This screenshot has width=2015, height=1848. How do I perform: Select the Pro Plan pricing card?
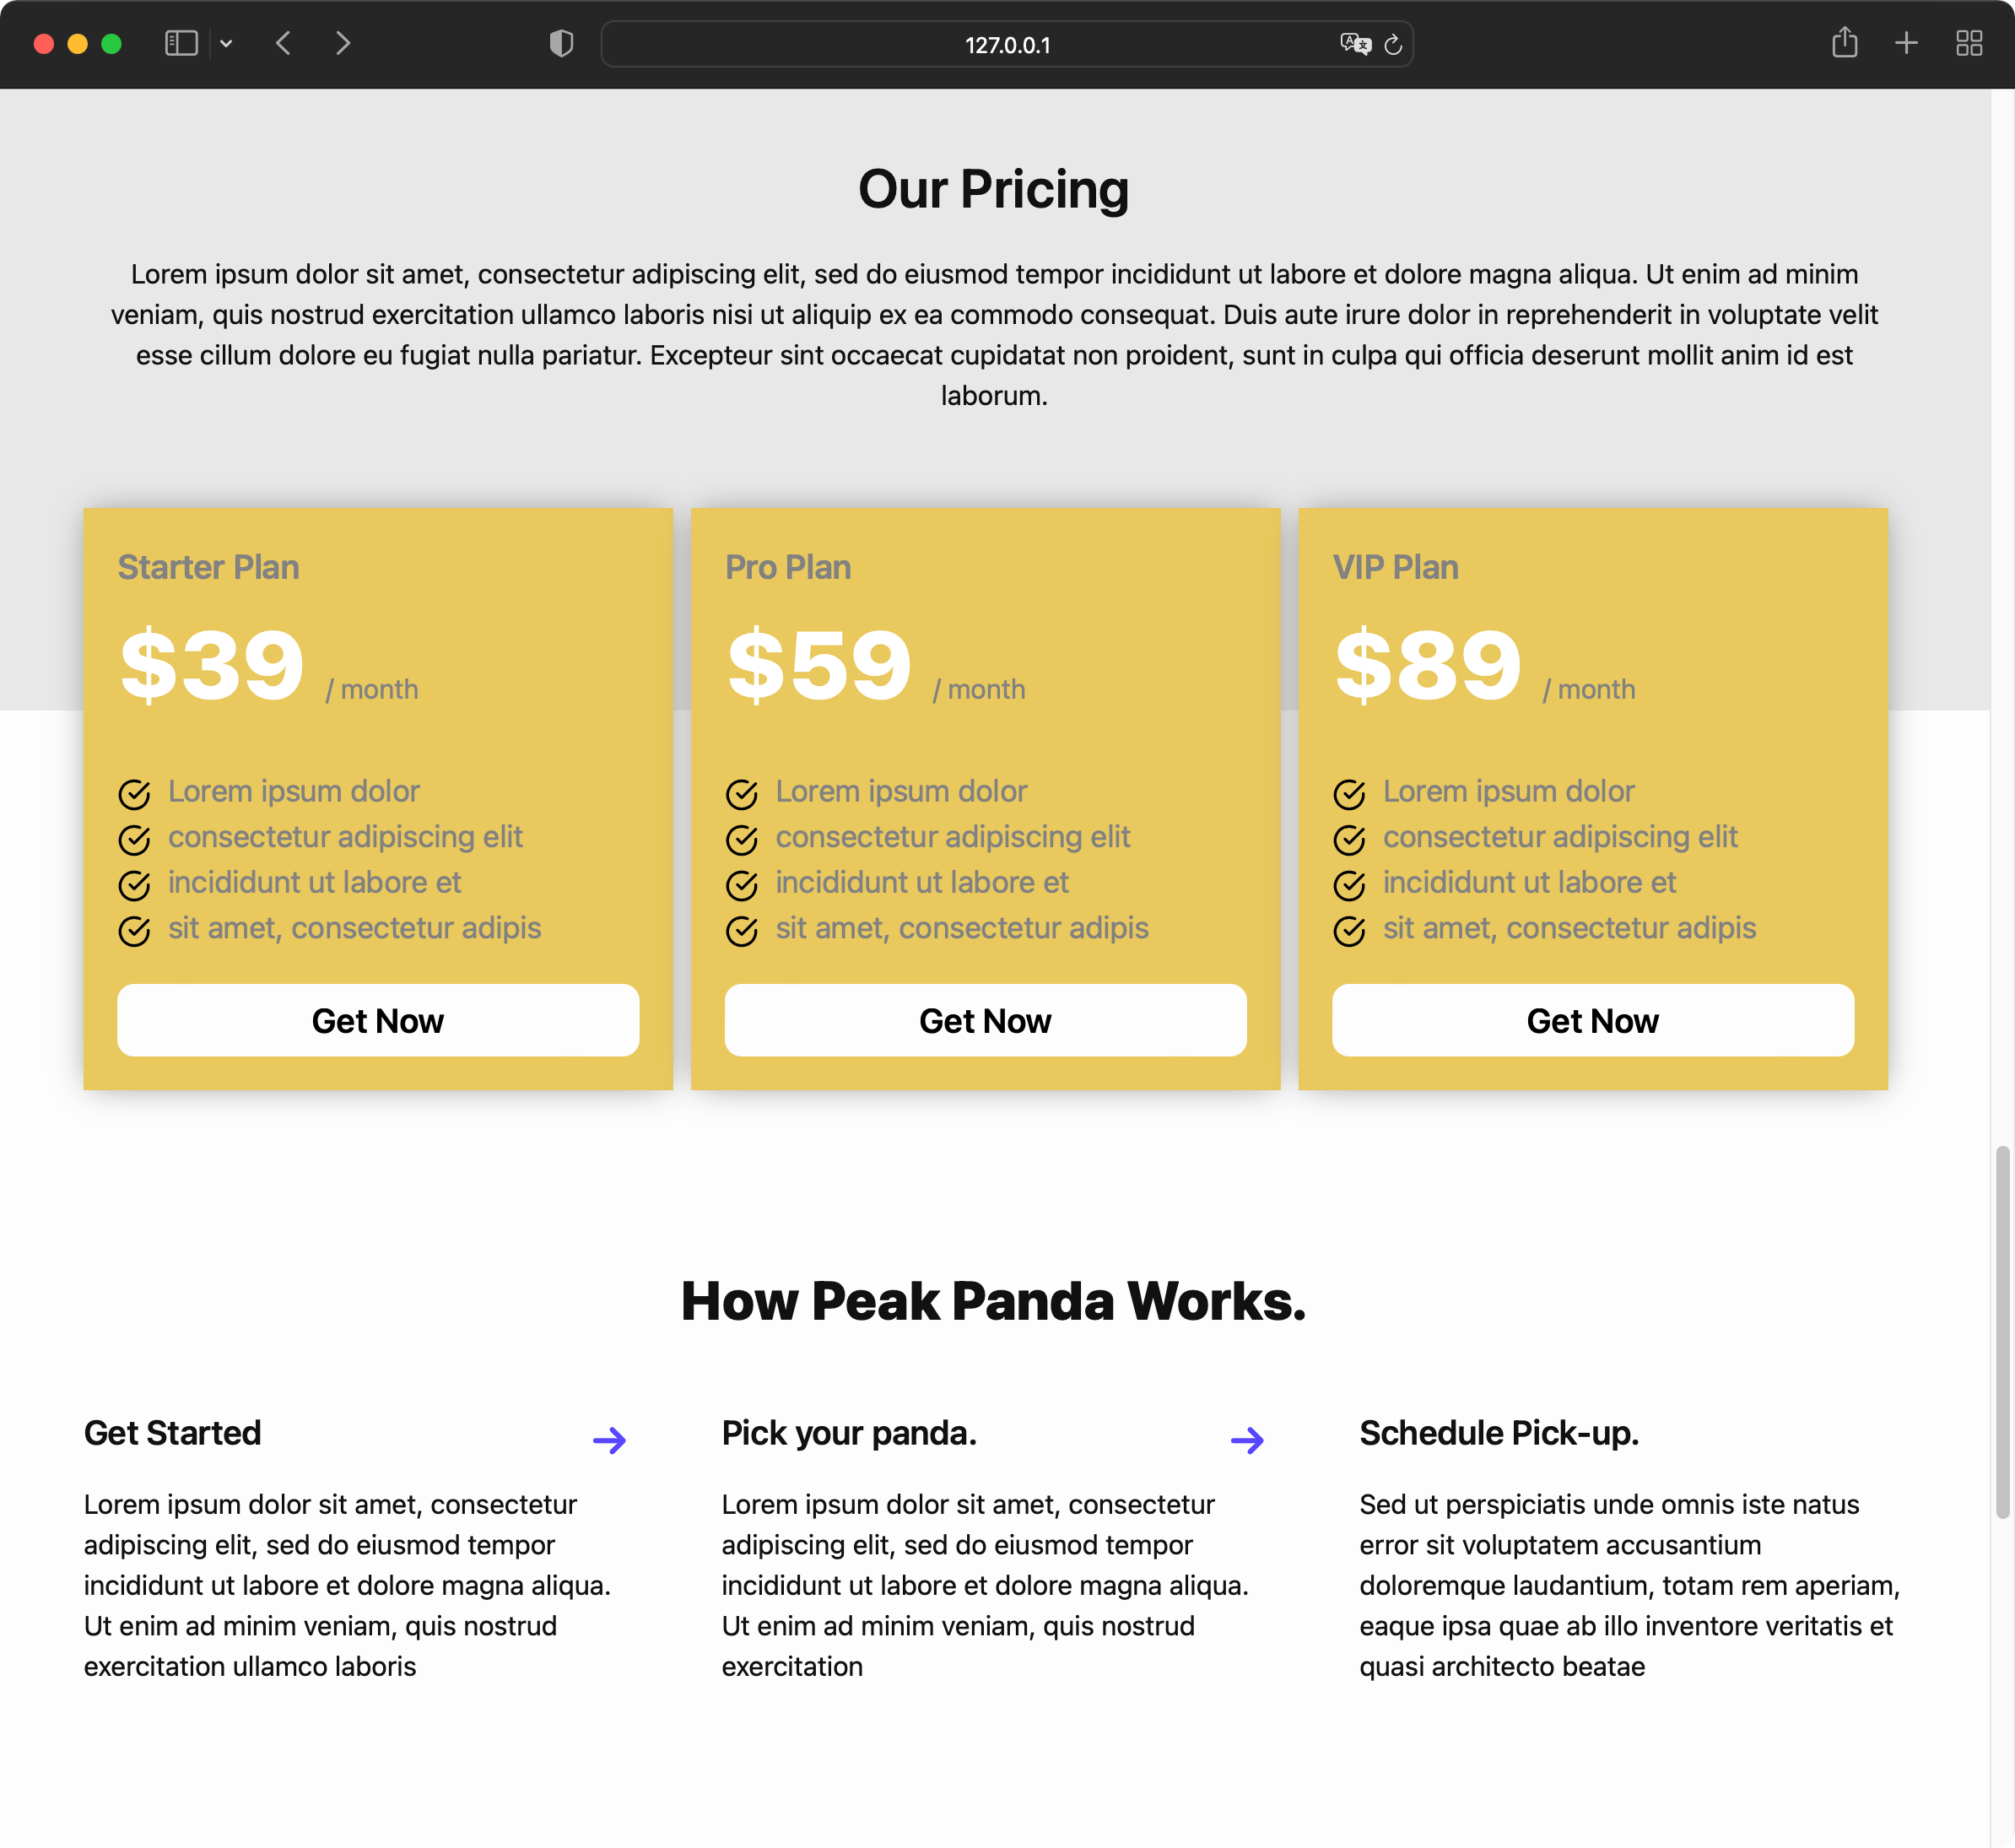pos(985,797)
